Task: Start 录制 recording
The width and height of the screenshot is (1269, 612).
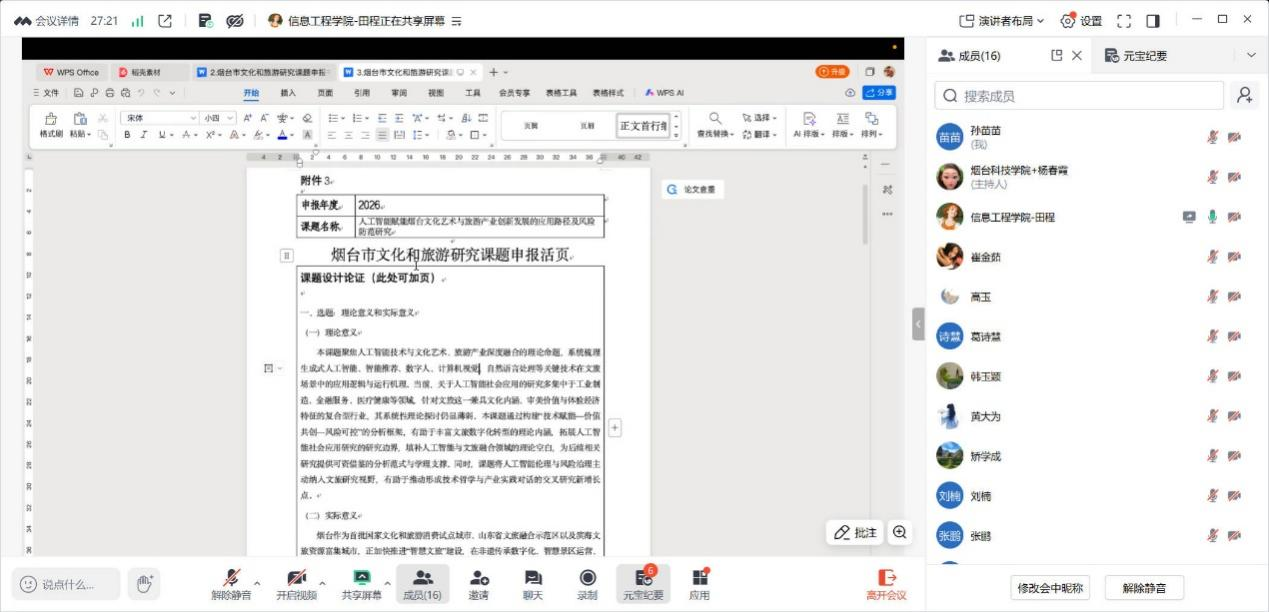Action: (x=587, y=584)
